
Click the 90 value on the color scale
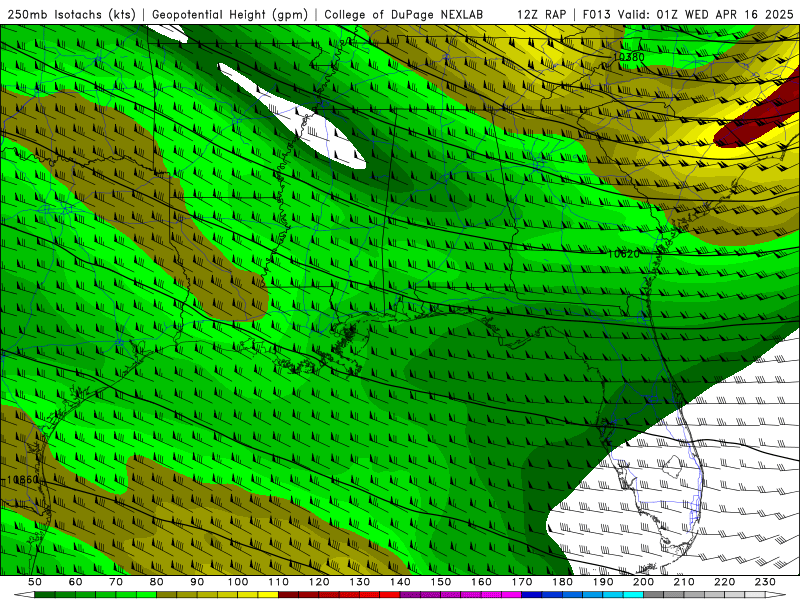(x=197, y=582)
